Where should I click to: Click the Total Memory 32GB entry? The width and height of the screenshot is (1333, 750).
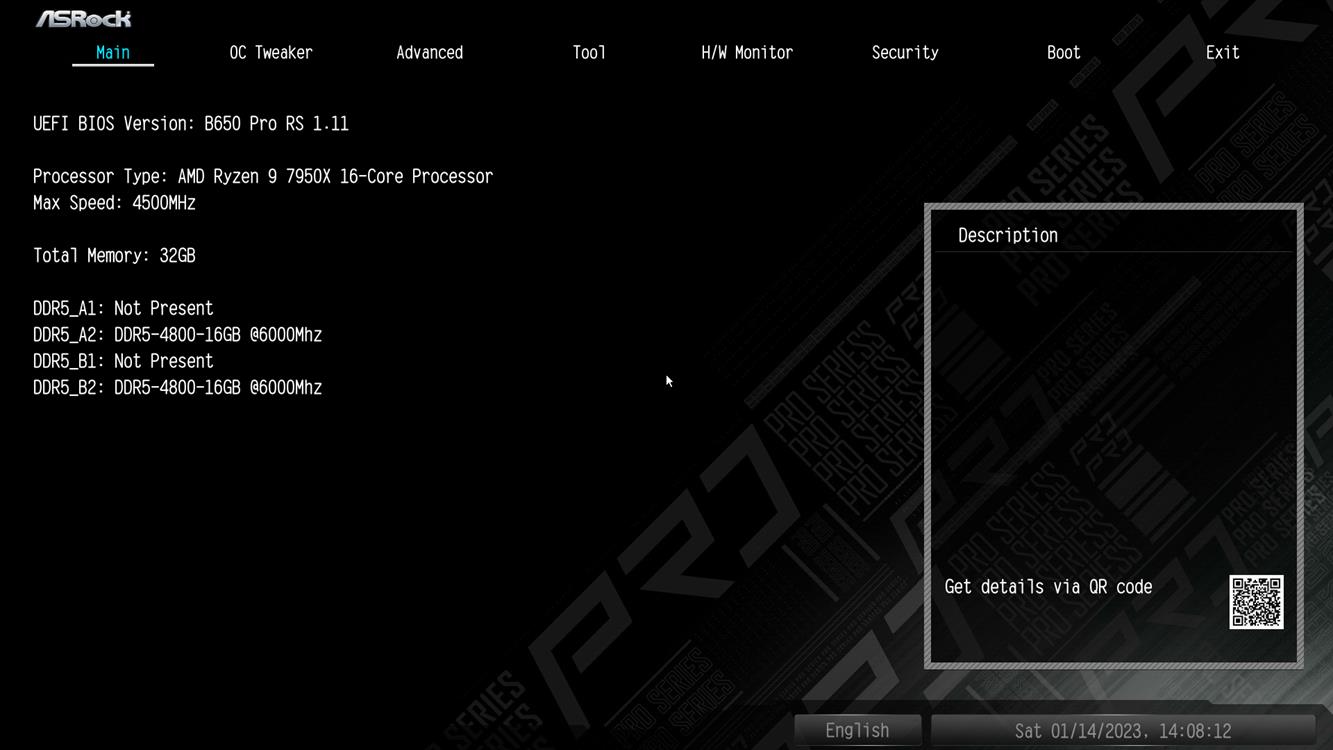click(114, 256)
